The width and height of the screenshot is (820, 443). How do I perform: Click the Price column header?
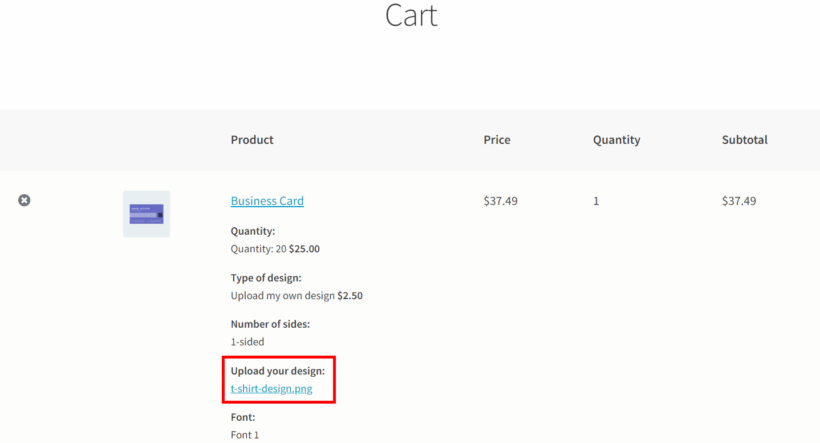(x=497, y=140)
